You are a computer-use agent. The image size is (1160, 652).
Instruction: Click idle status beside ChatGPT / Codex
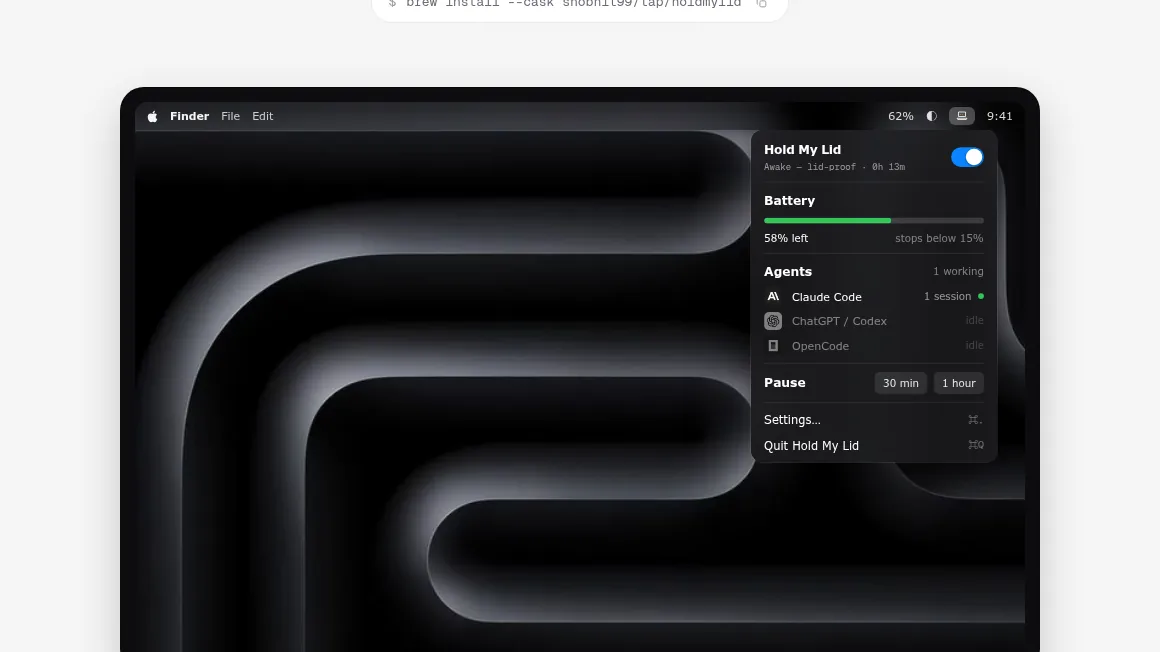pos(974,320)
